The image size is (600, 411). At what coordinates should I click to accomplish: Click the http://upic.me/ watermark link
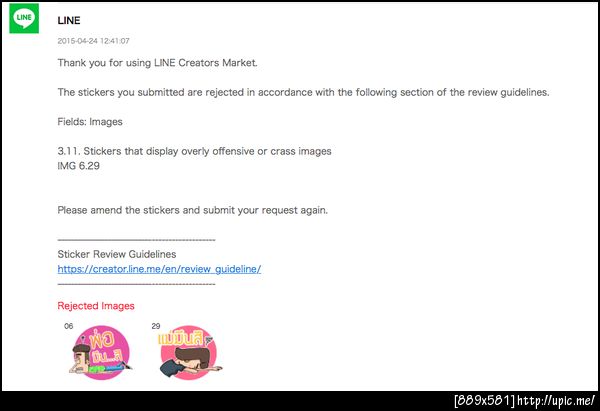pos(556,401)
